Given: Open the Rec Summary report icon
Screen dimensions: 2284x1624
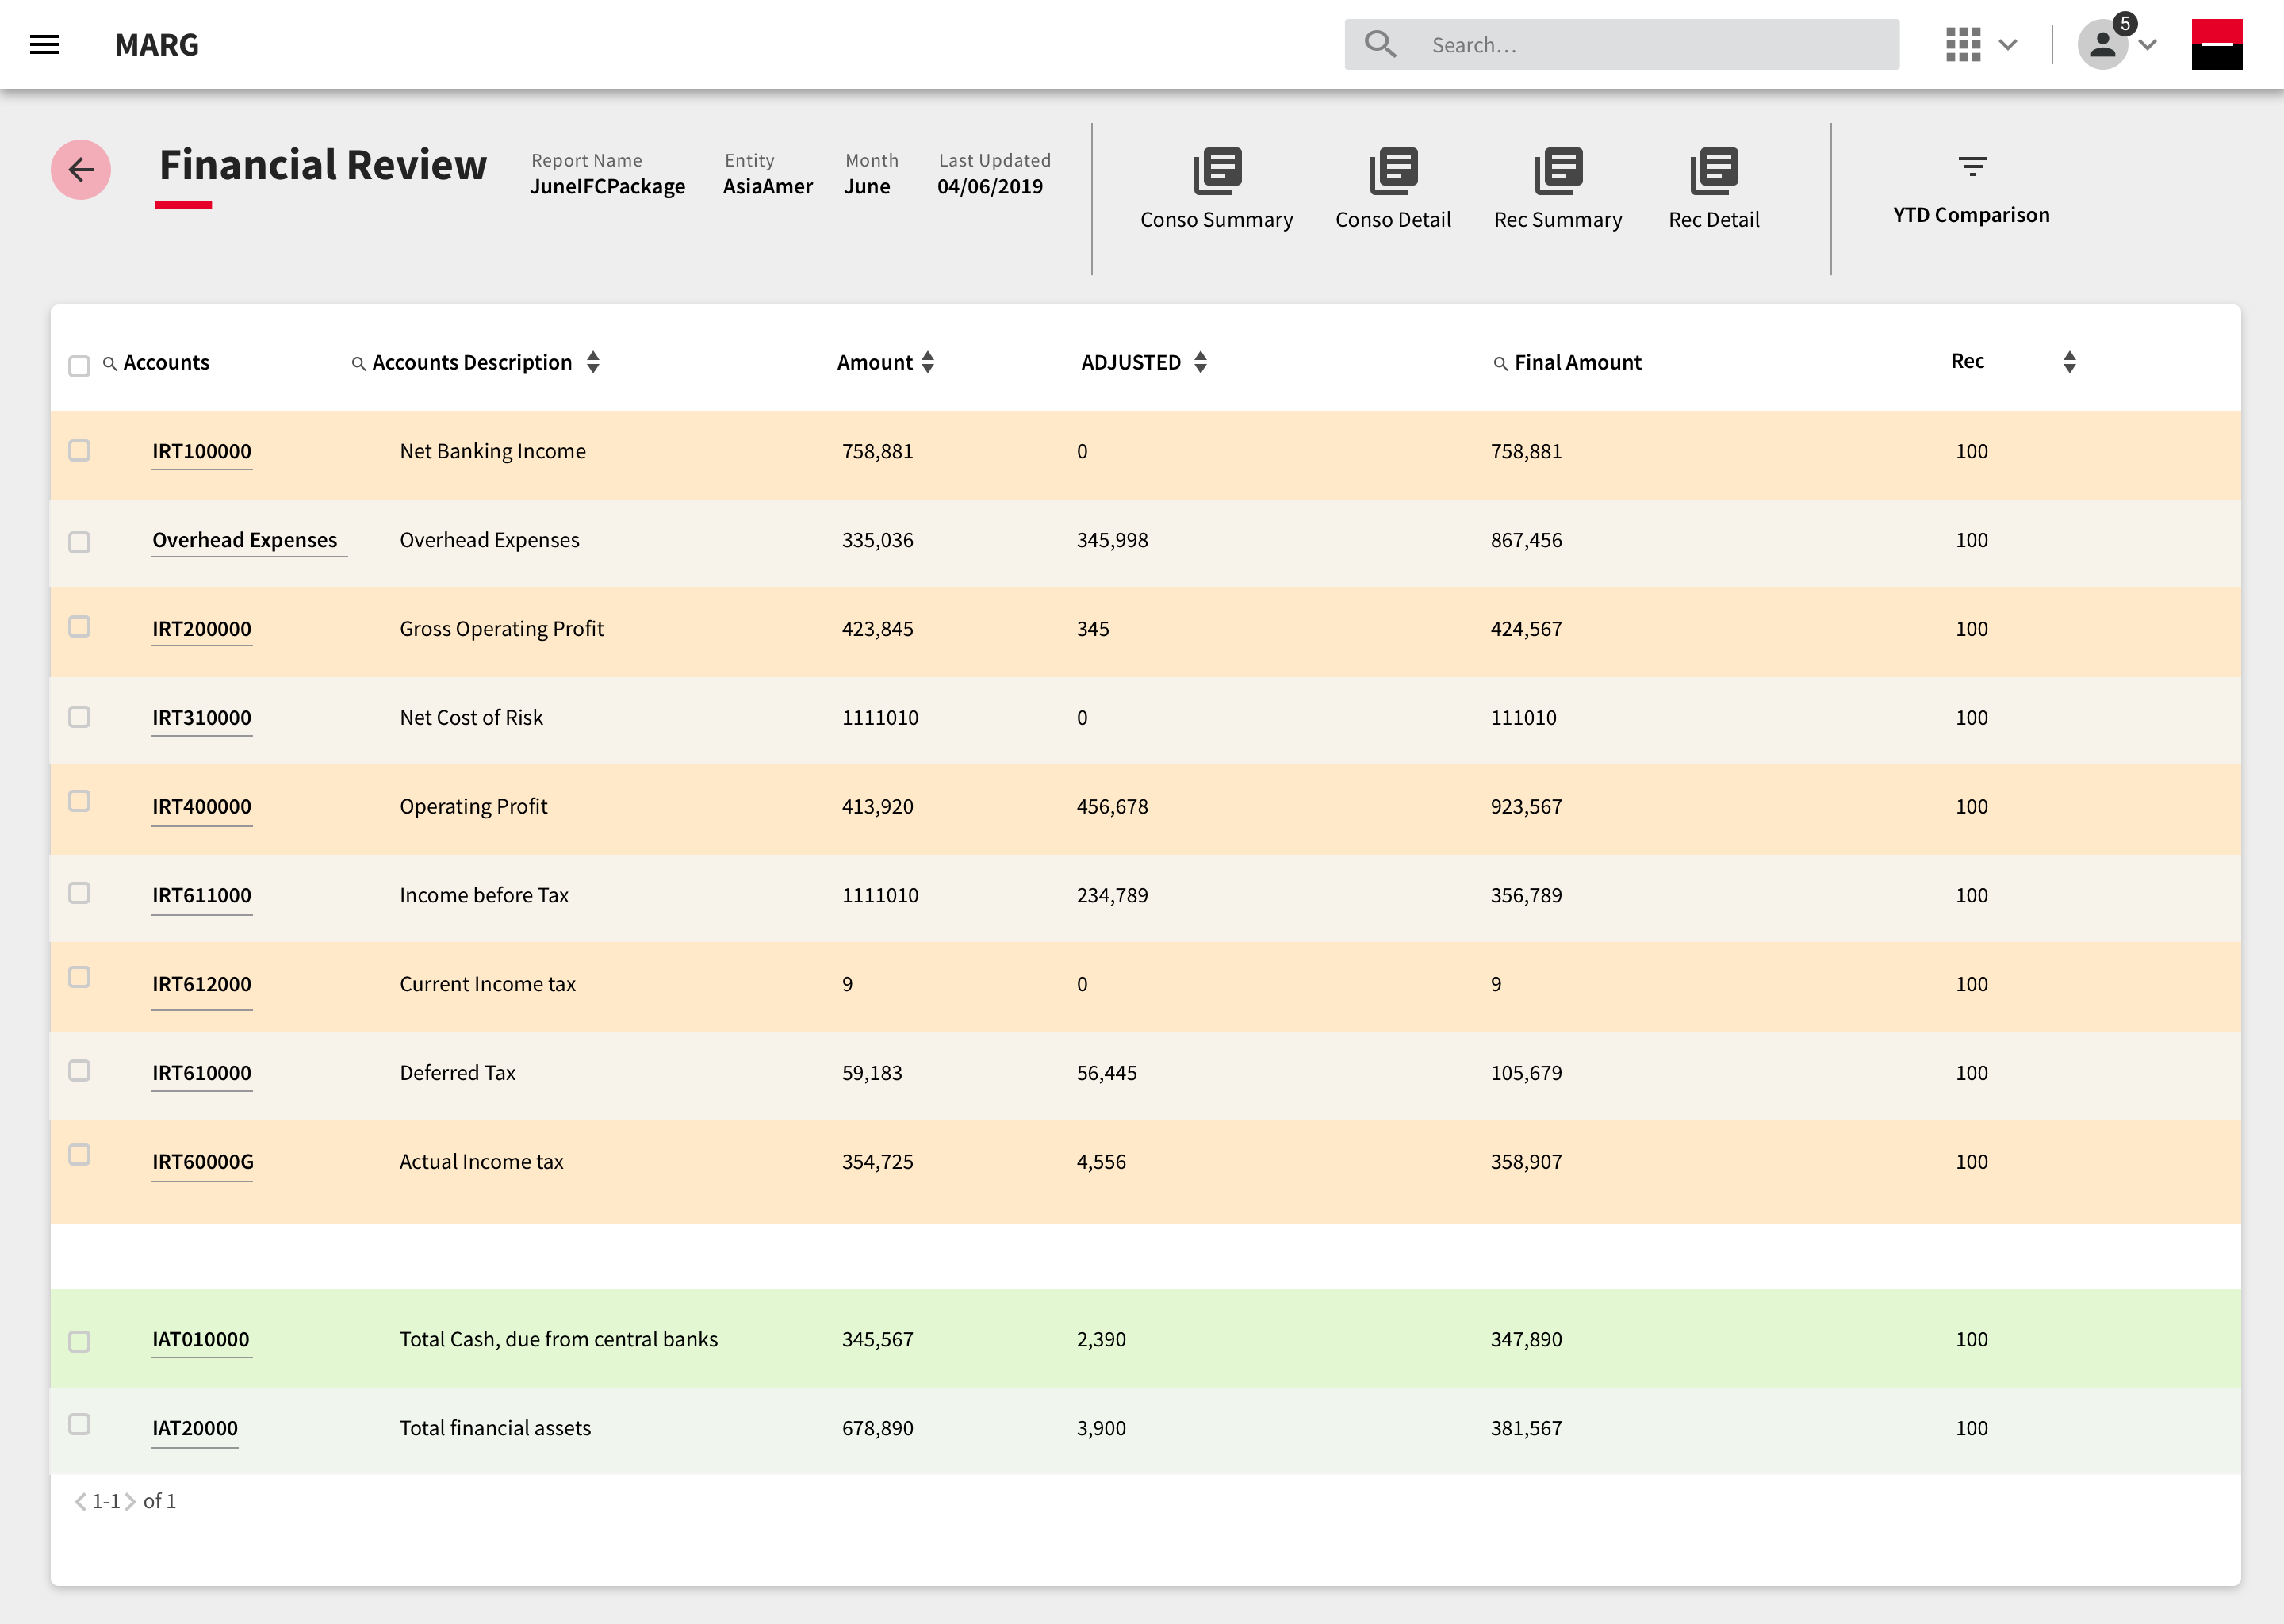Looking at the screenshot, I should click(1558, 171).
